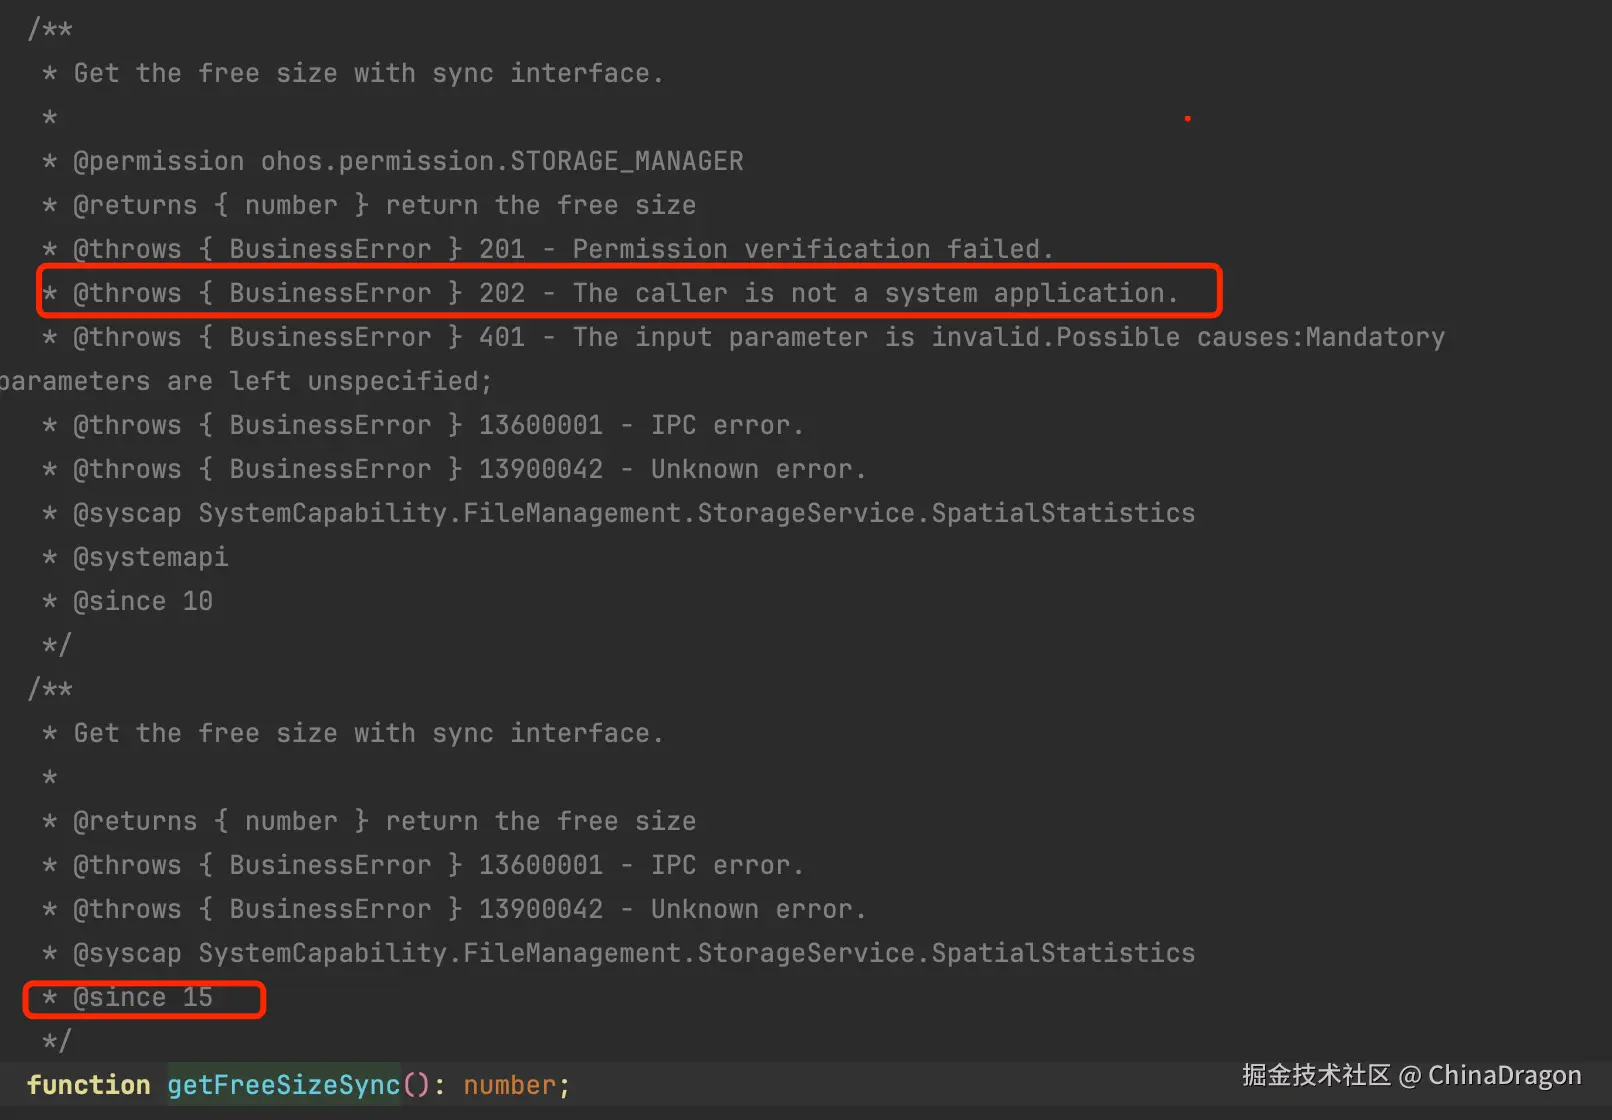
Task: Click the ChinaDragon watermark text
Action: pos(1504,1075)
